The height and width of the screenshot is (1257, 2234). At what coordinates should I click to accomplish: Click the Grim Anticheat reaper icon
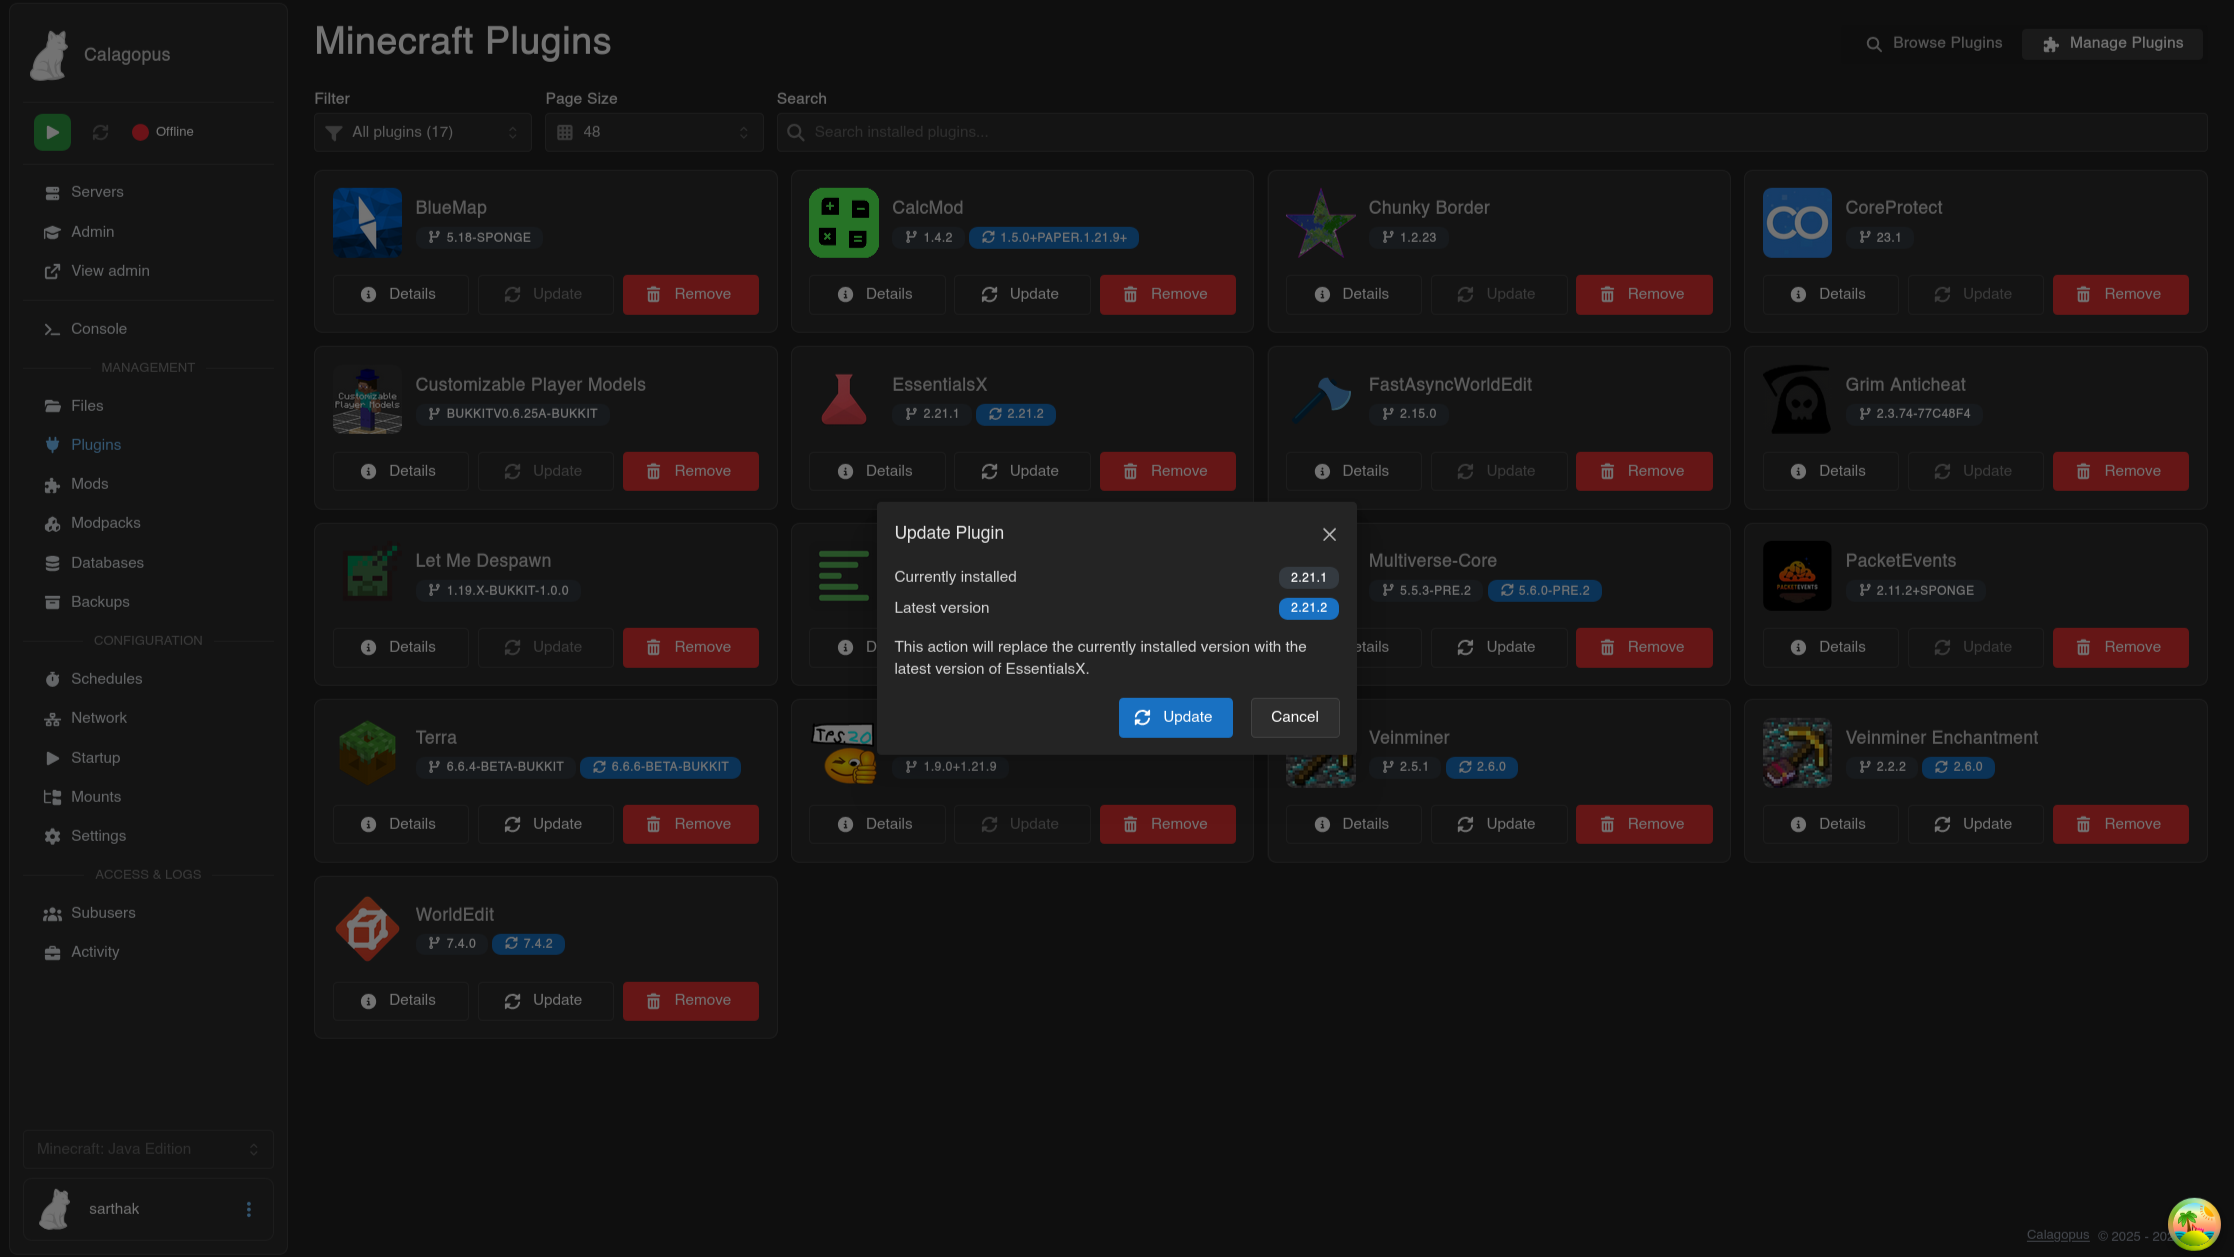tap(1796, 399)
